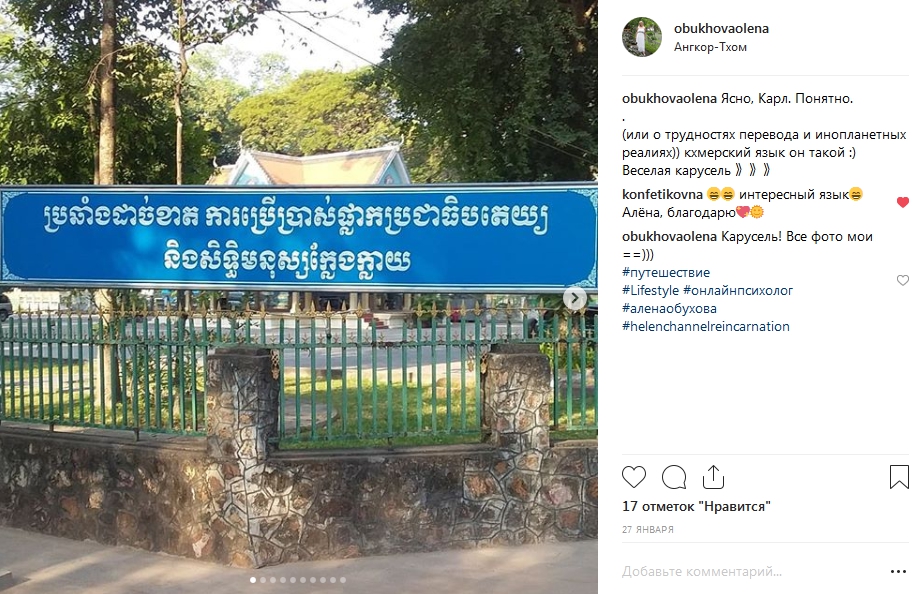
Task: Open #путешествие hashtag
Action: point(666,272)
